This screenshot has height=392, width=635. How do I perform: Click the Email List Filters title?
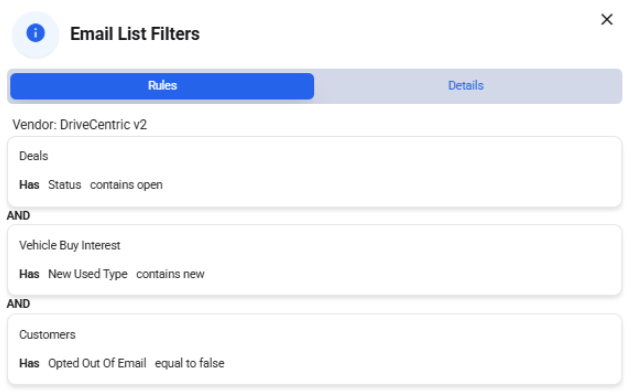coord(135,34)
